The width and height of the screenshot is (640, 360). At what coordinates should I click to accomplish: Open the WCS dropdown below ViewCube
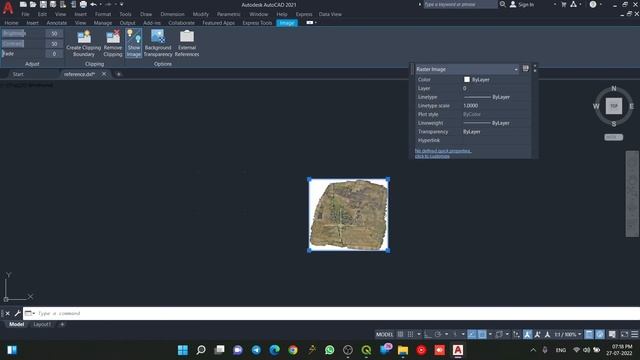point(613,137)
